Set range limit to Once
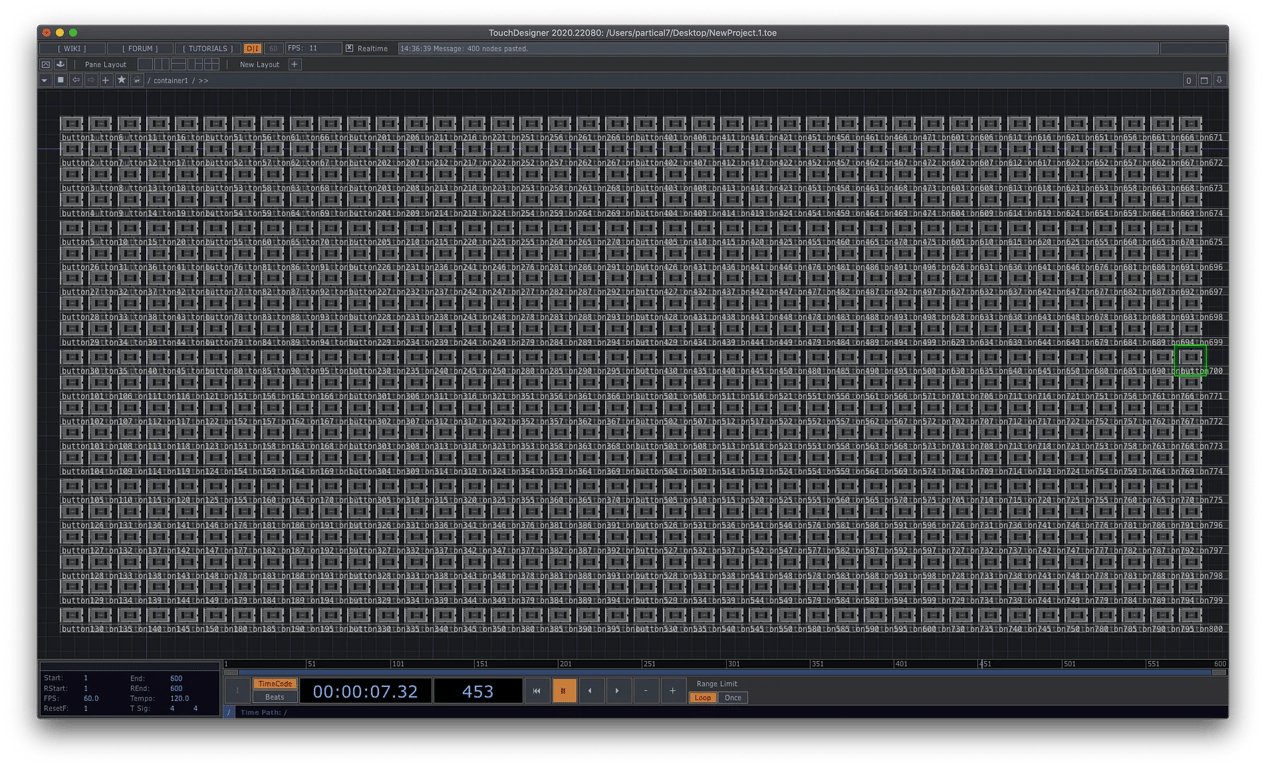Image resolution: width=1266 pixels, height=768 pixels. [x=733, y=698]
